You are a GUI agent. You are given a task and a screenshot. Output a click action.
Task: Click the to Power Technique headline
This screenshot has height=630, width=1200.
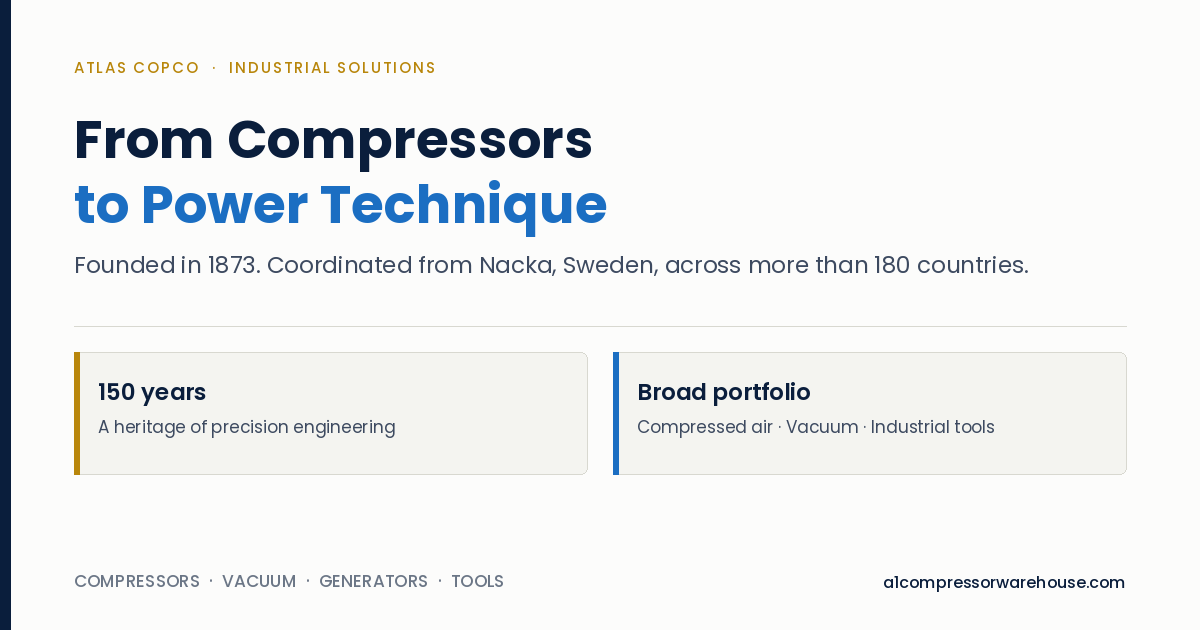pyautogui.click(x=341, y=204)
